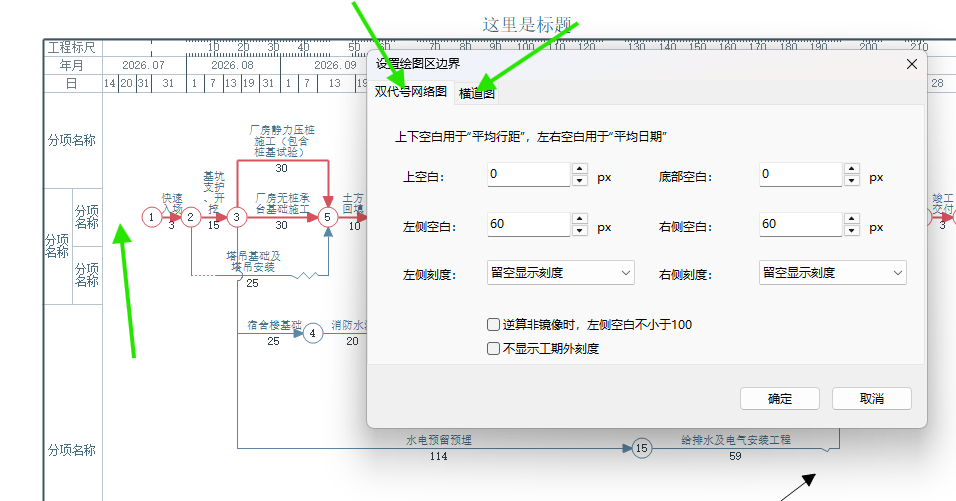Viewport: 956px width, 501px height.
Task: Select network node 15 in diagram
Action: 641,449
